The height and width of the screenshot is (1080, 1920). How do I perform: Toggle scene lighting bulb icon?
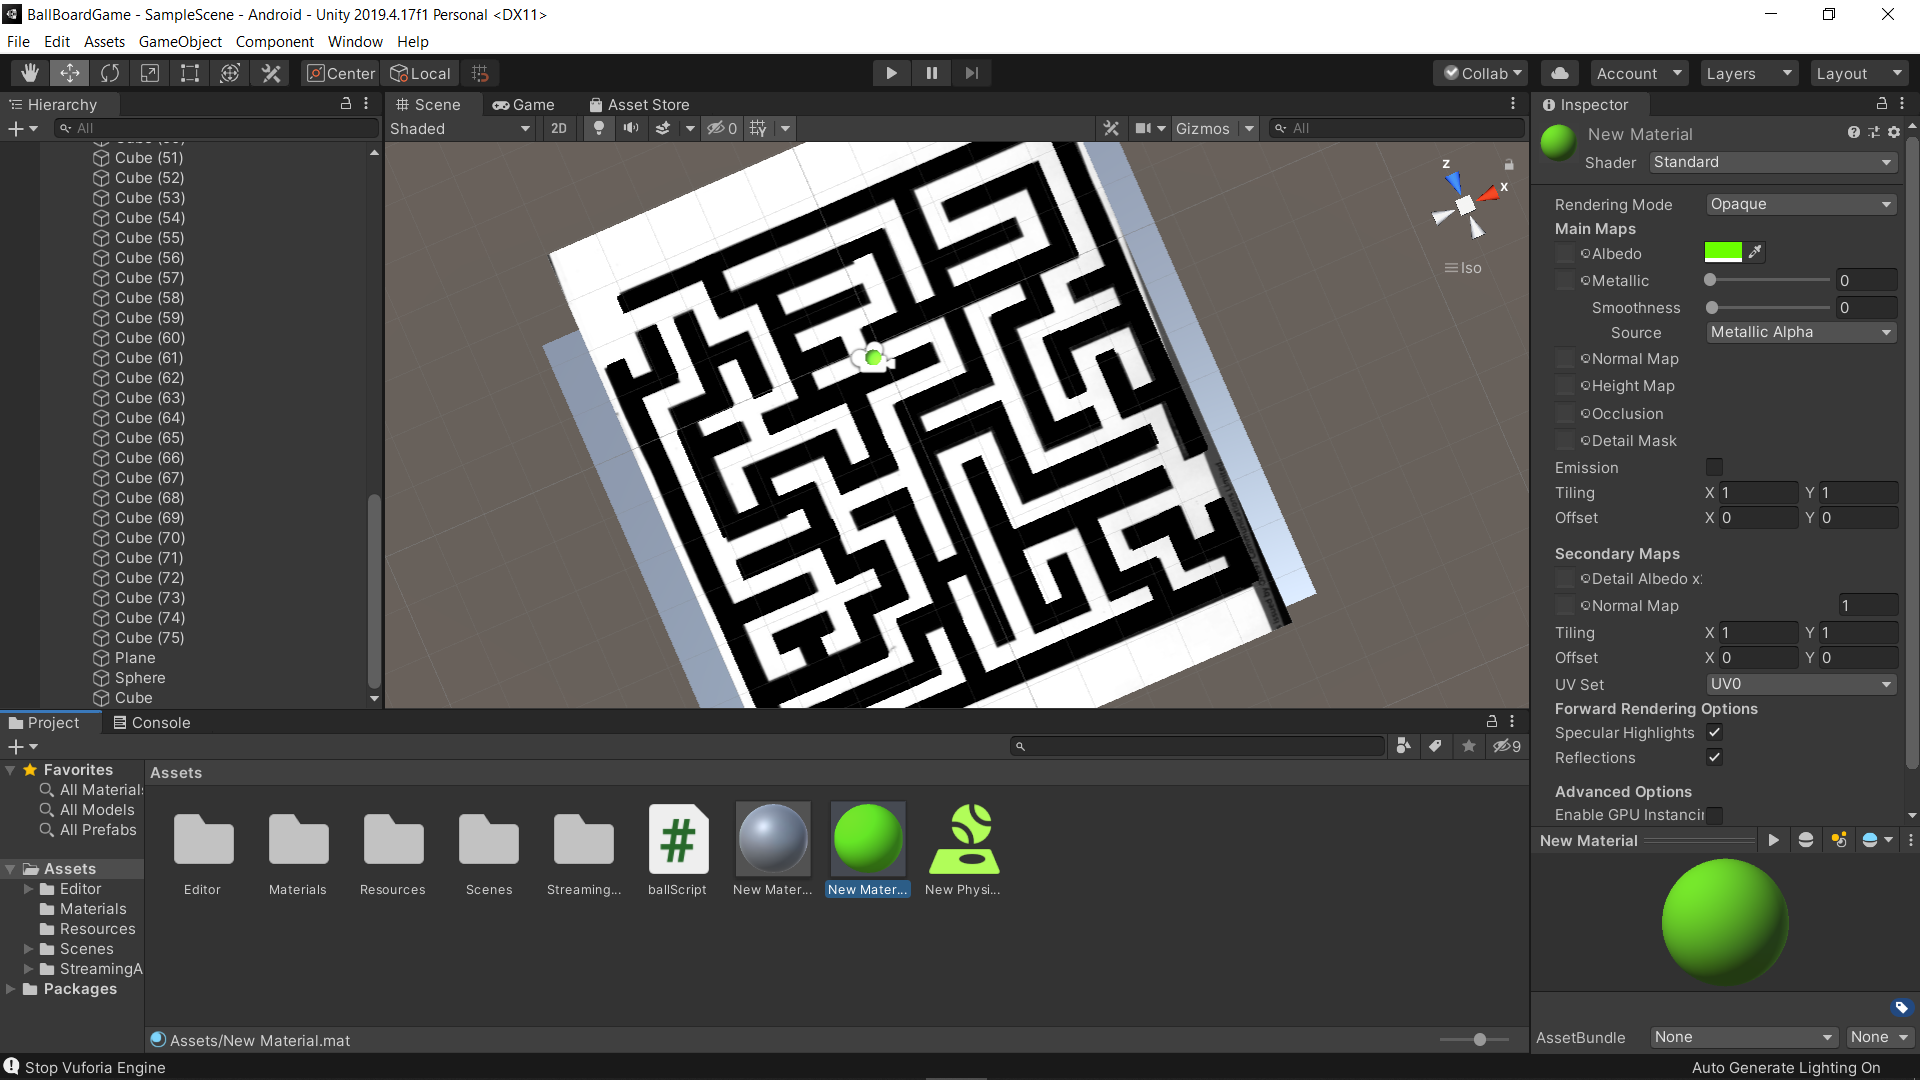[598, 128]
